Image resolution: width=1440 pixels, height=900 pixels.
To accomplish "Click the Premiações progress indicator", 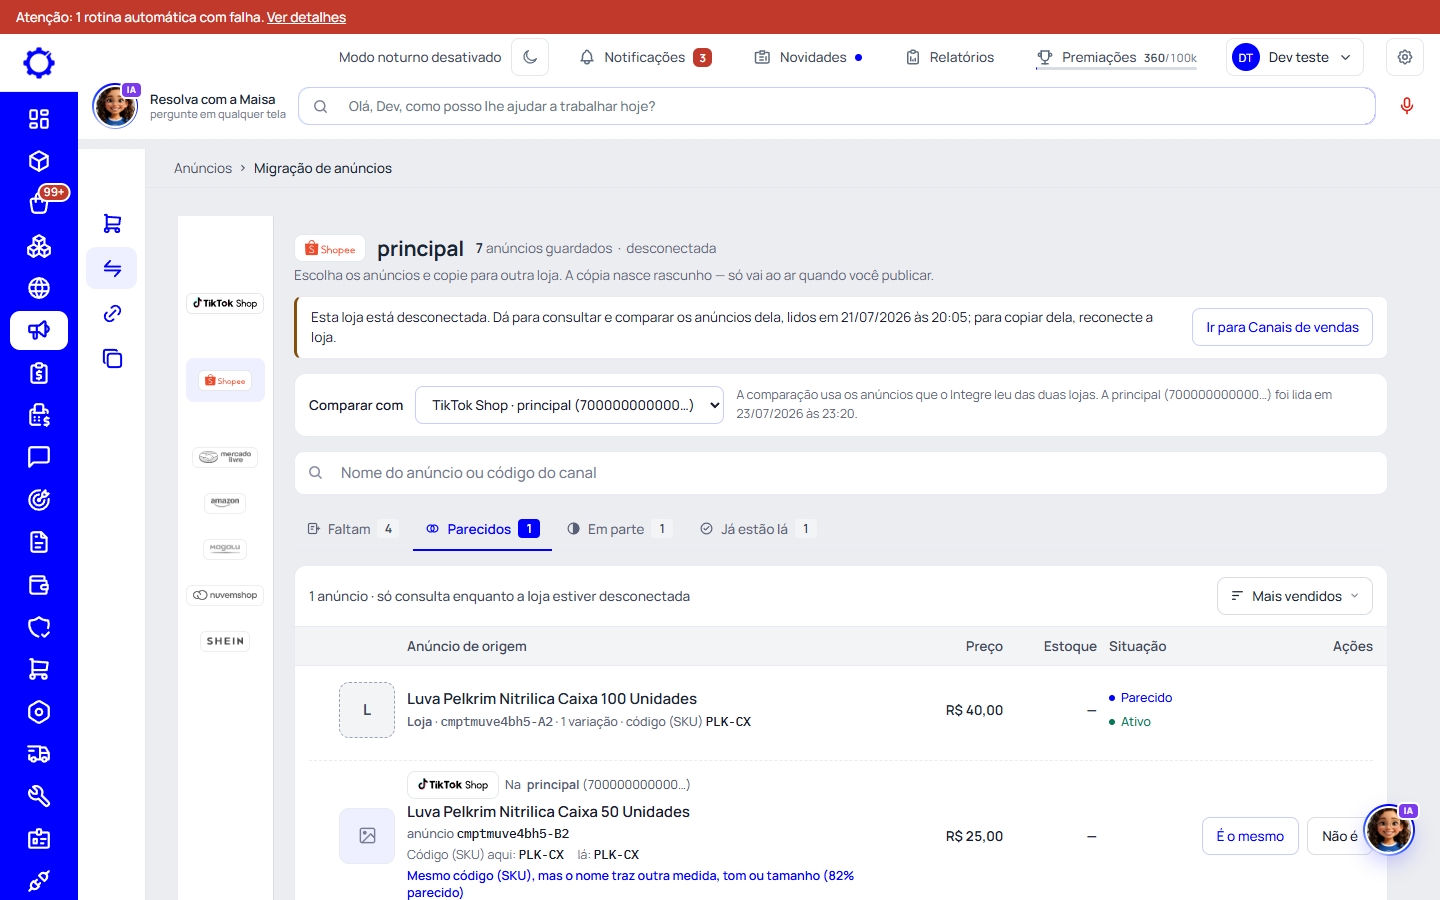I will (x=1116, y=58).
